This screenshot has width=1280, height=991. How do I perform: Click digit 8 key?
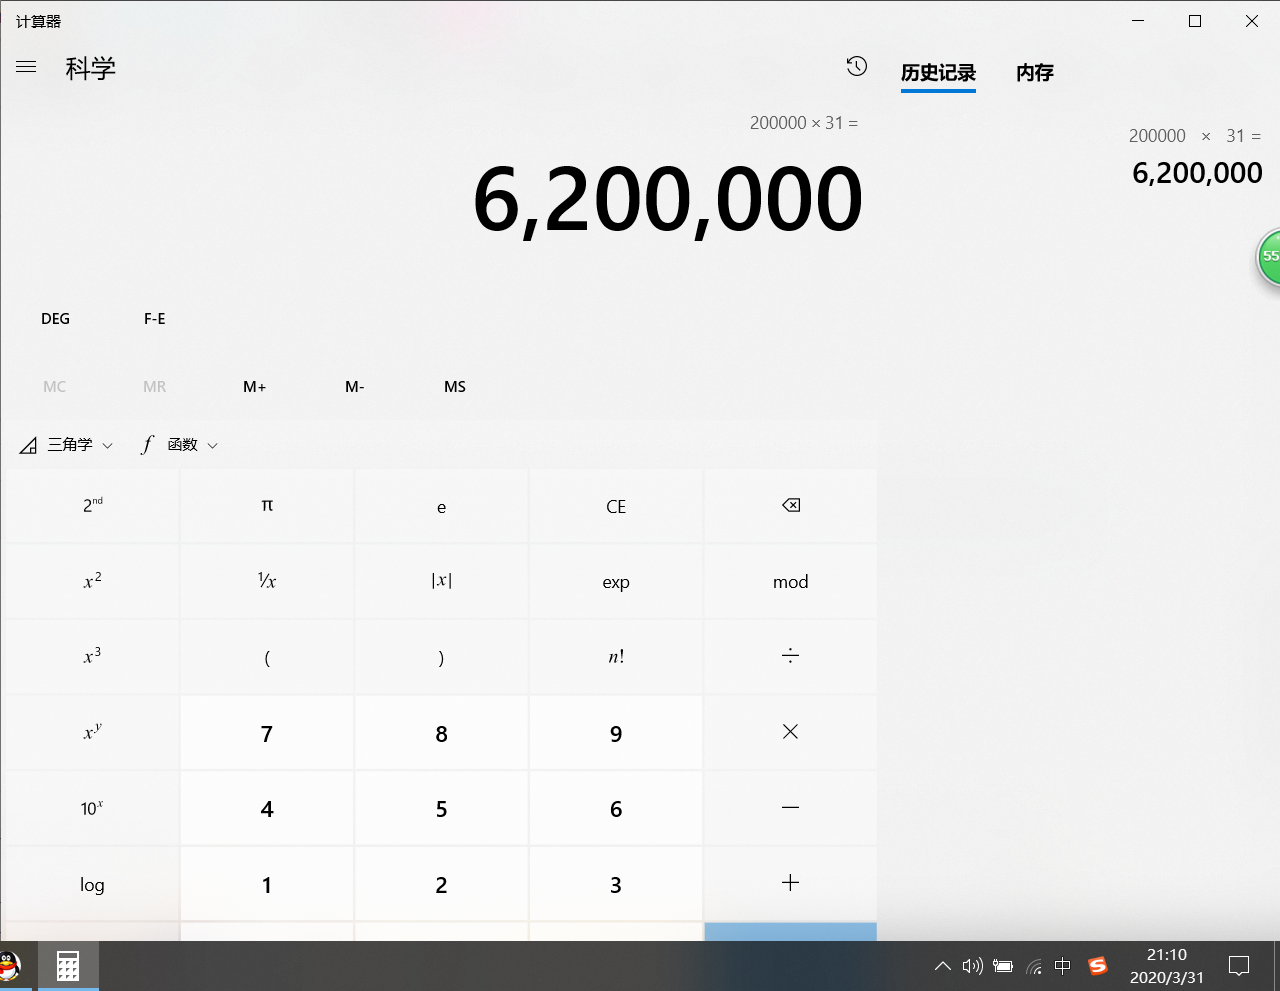coord(441,733)
